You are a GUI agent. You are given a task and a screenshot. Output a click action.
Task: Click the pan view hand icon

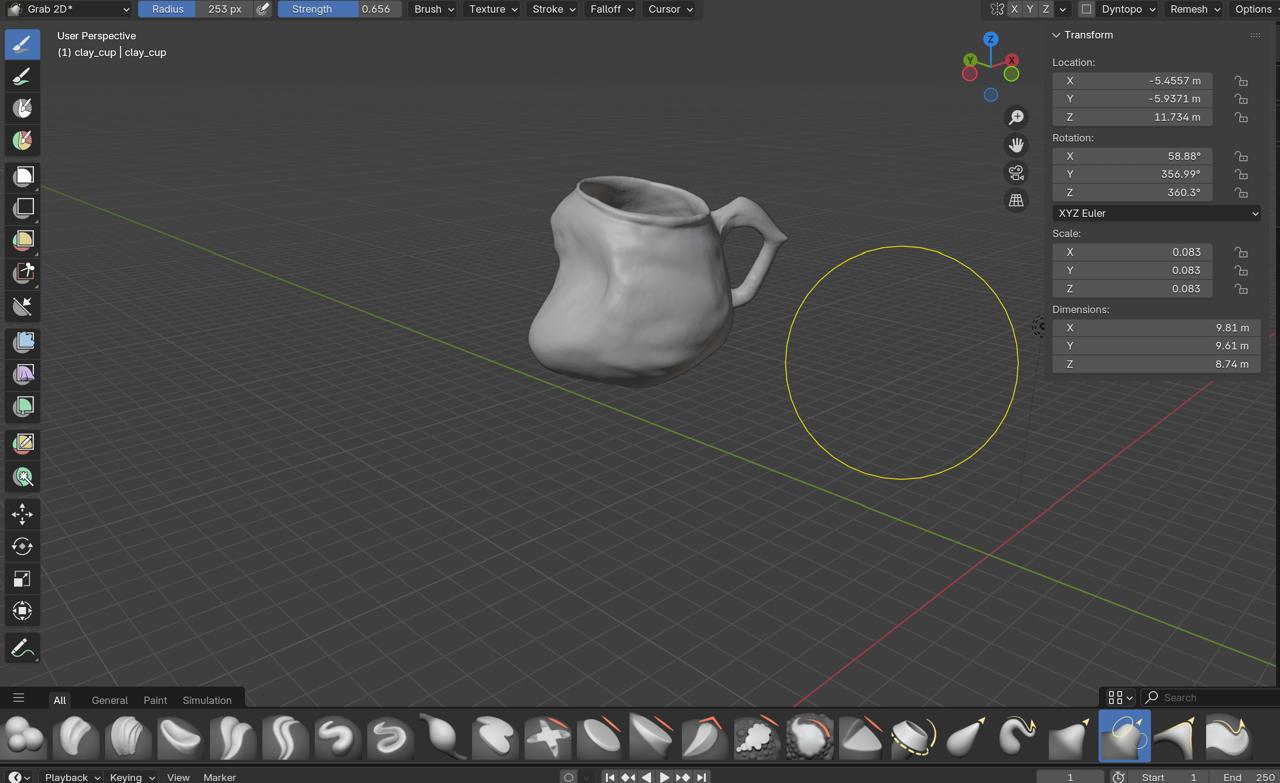click(1016, 145)
